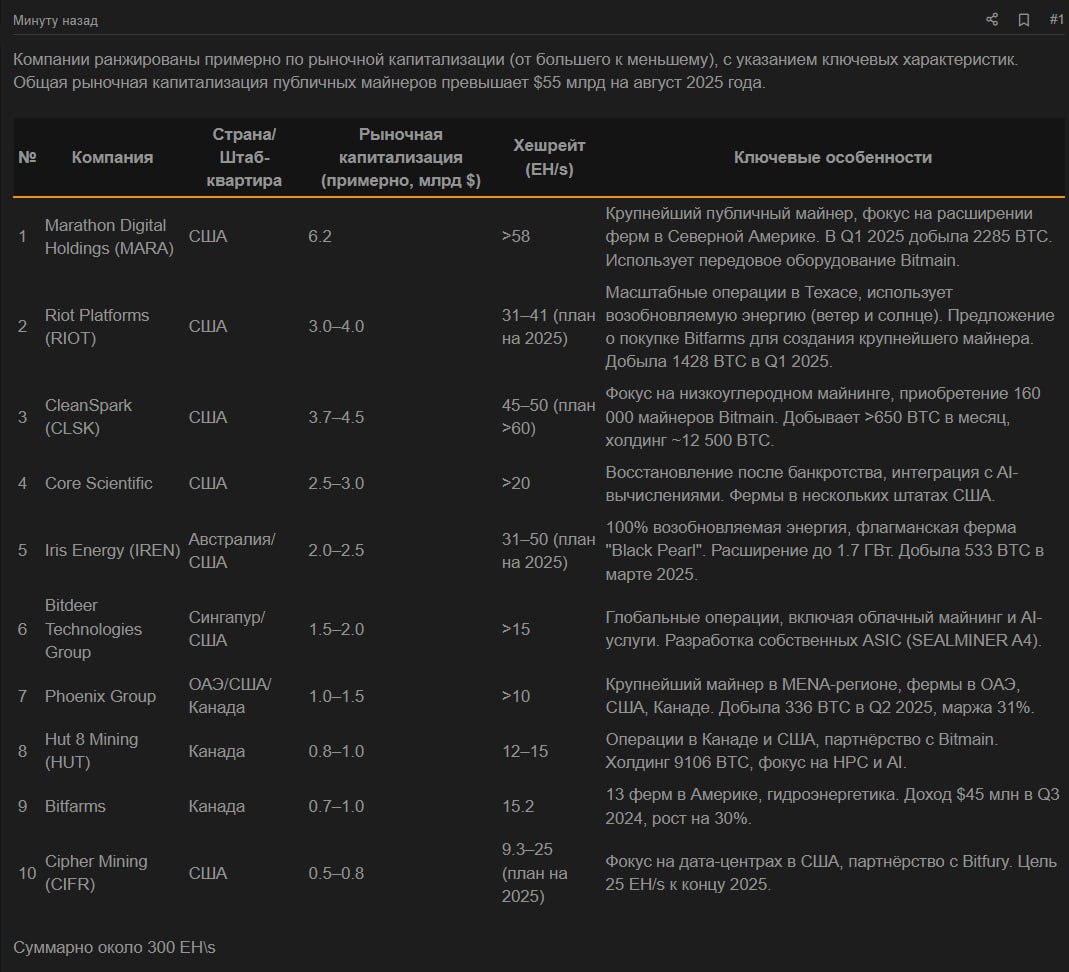Select the "Bitdeer Technologies Group" cell
The height and width of the screenshot is (972, 1069).
[x=93, y=628]
